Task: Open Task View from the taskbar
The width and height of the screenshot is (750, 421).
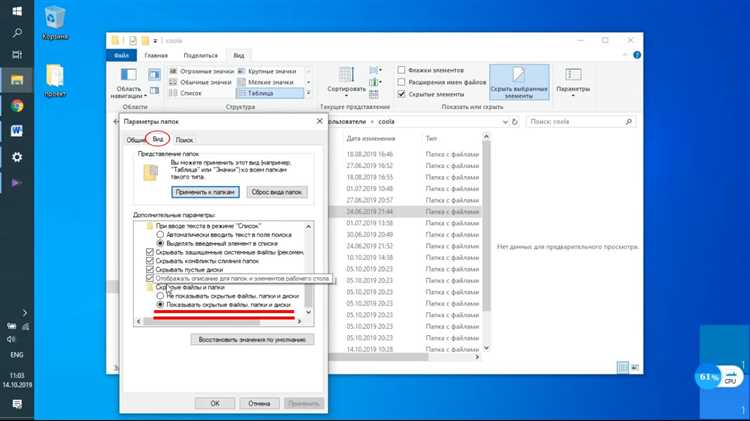Action: 17,55
